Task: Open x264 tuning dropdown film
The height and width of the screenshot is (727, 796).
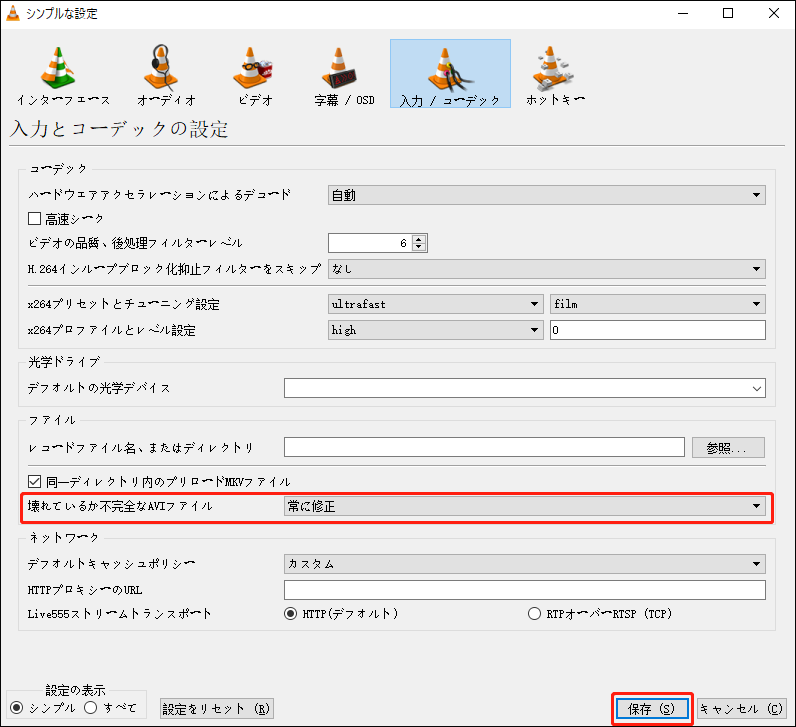Action: point(658,304)
